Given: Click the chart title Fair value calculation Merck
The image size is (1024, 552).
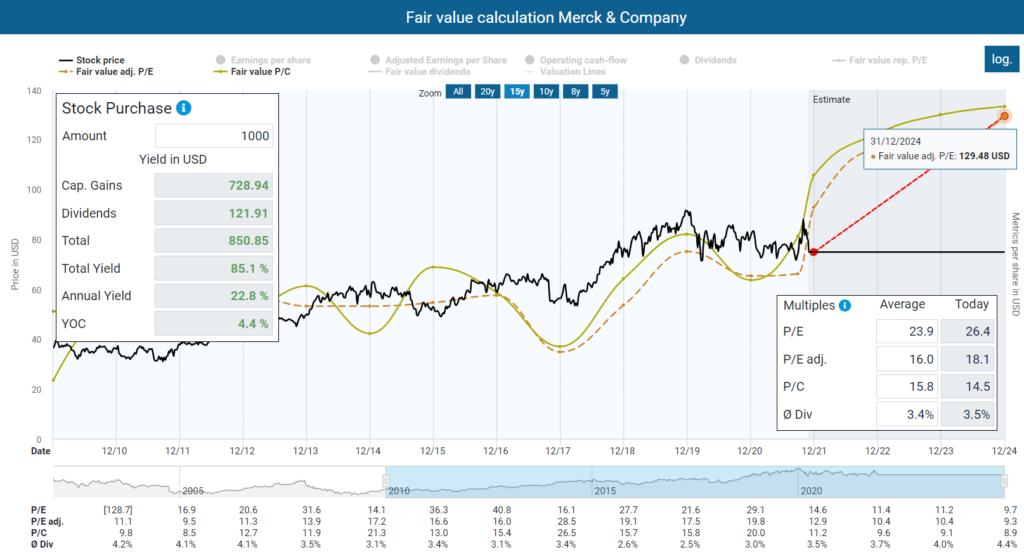Looking at the screenshot, I should (x=546, y=18).
